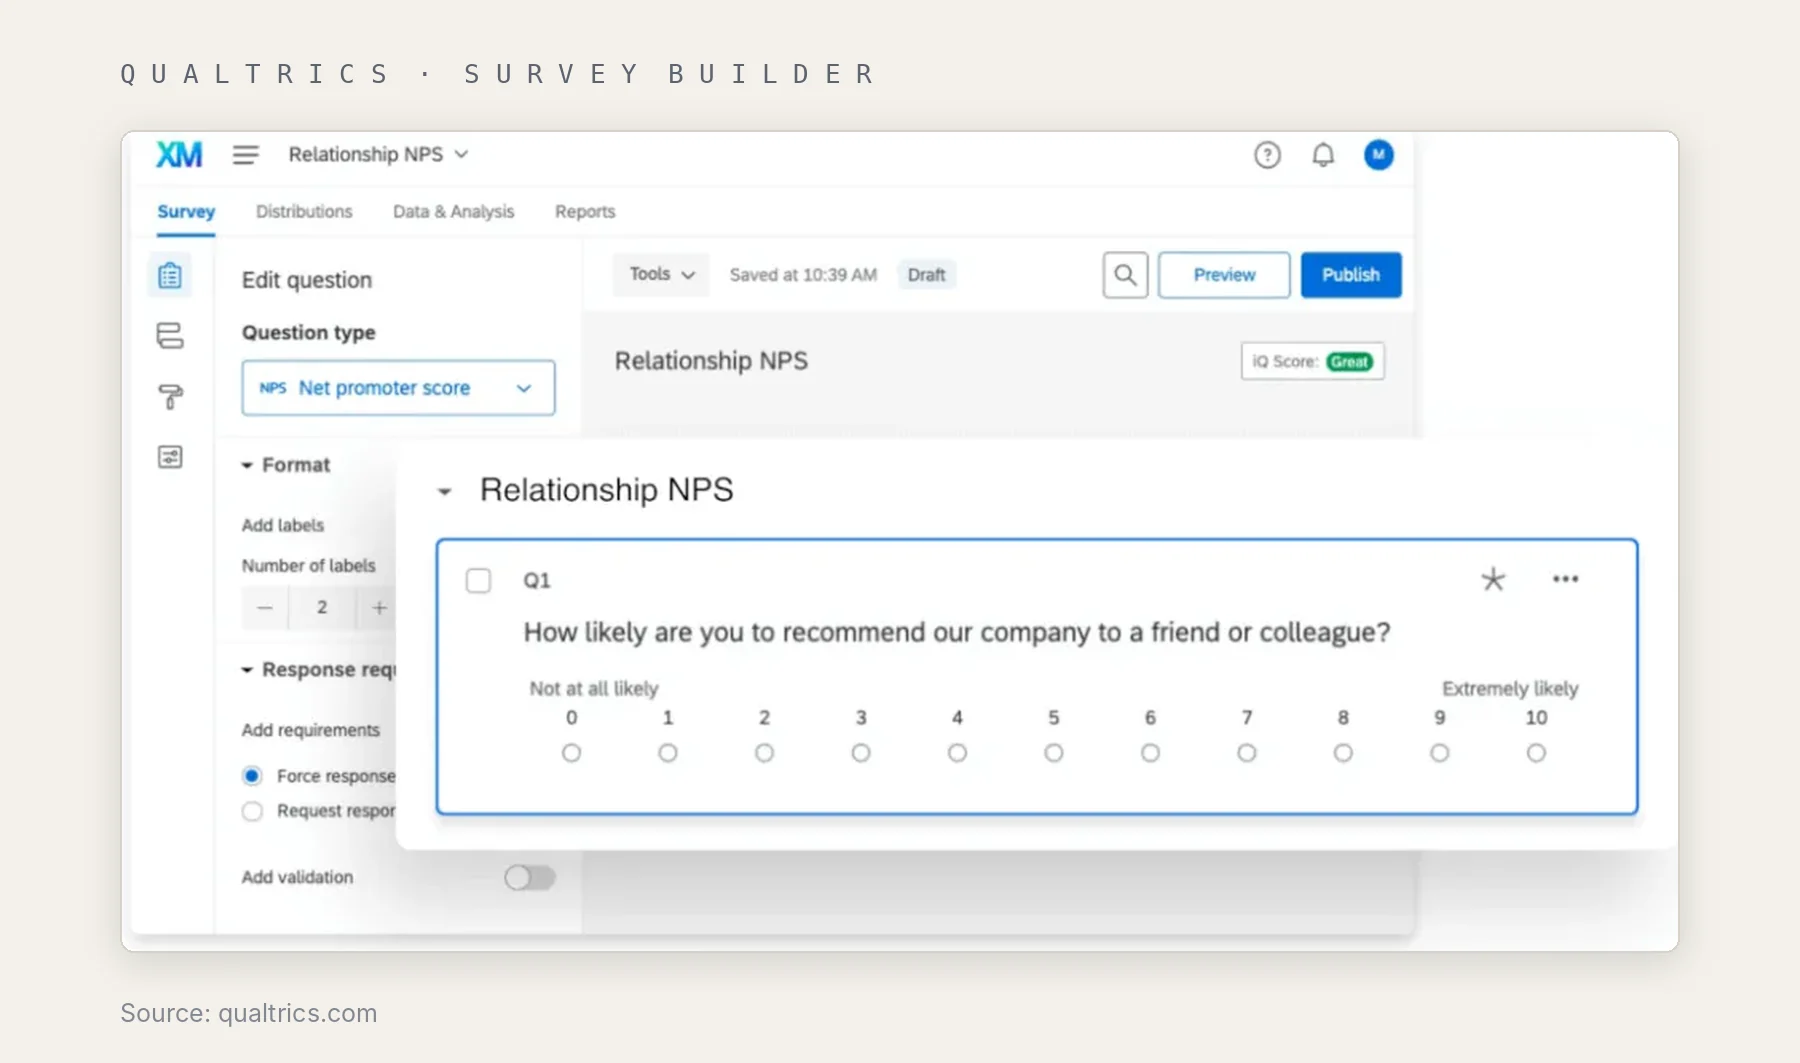
Task: Open the help question mark icon
Action: coord(1267,155)
